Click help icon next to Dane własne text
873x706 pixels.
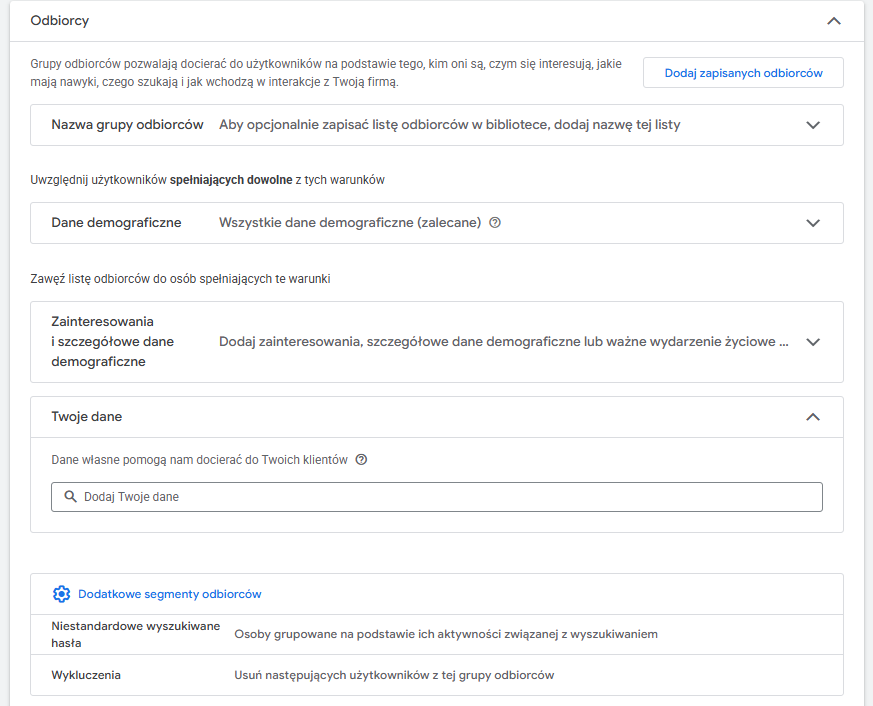coord(361,460)
